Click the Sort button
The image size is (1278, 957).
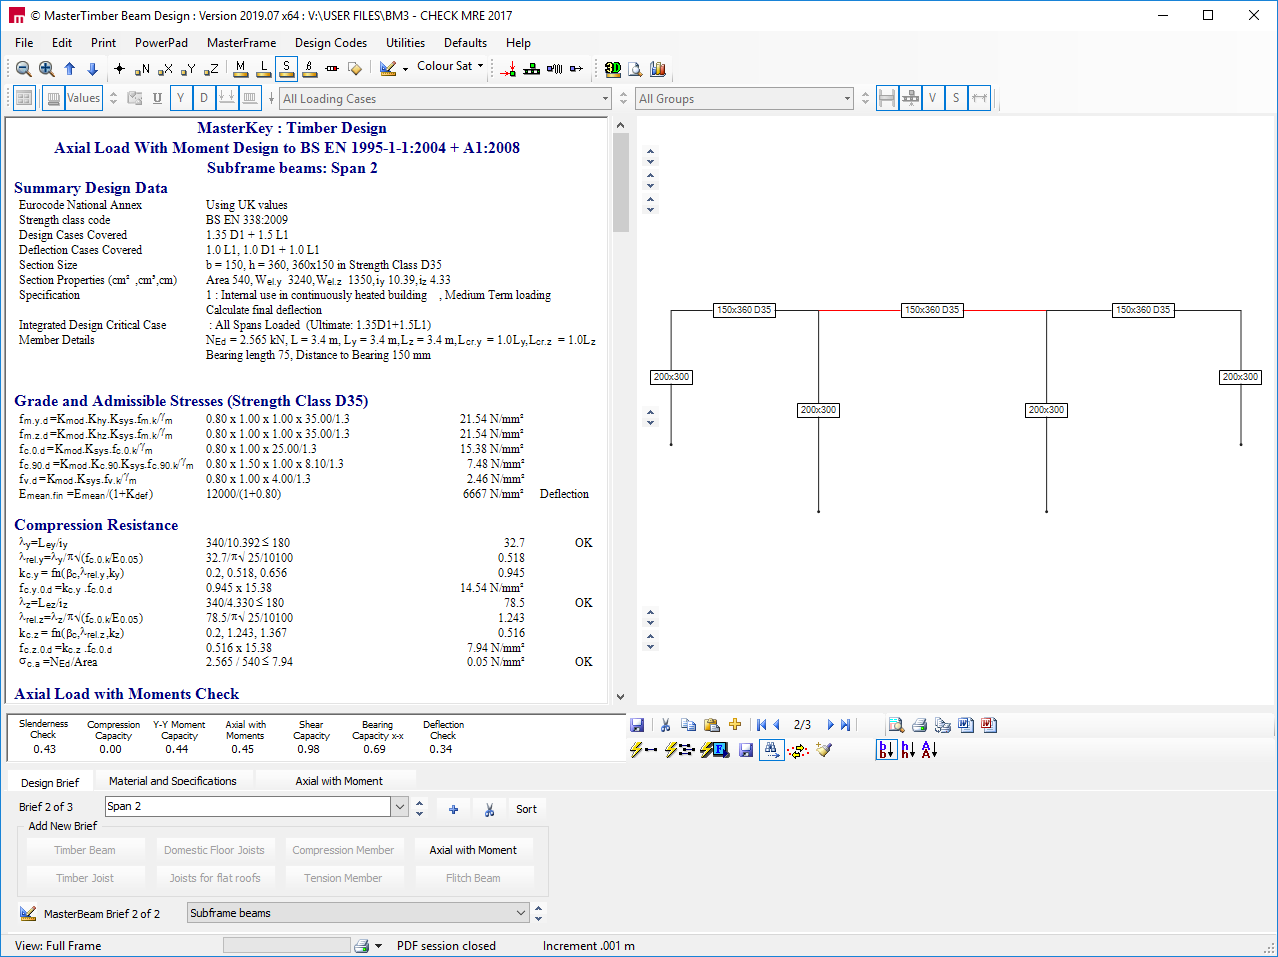pos(526,809)
